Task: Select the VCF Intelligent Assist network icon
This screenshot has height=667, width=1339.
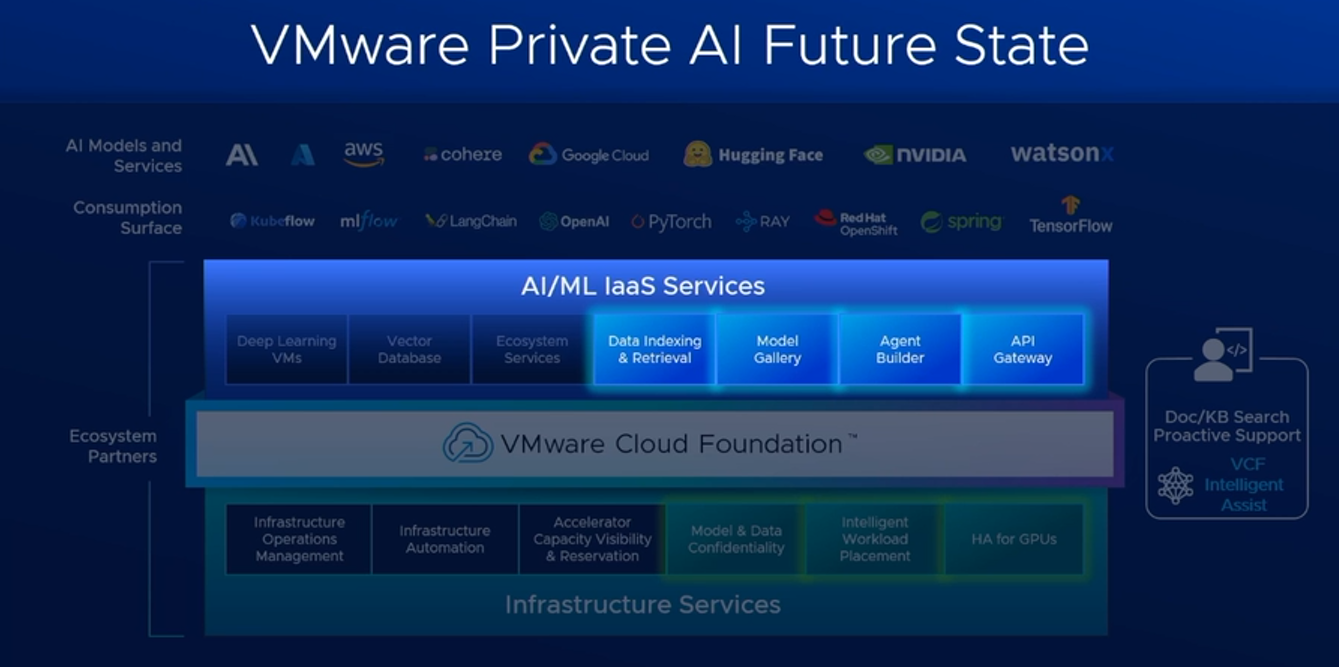Action: tap(1175, 485)
